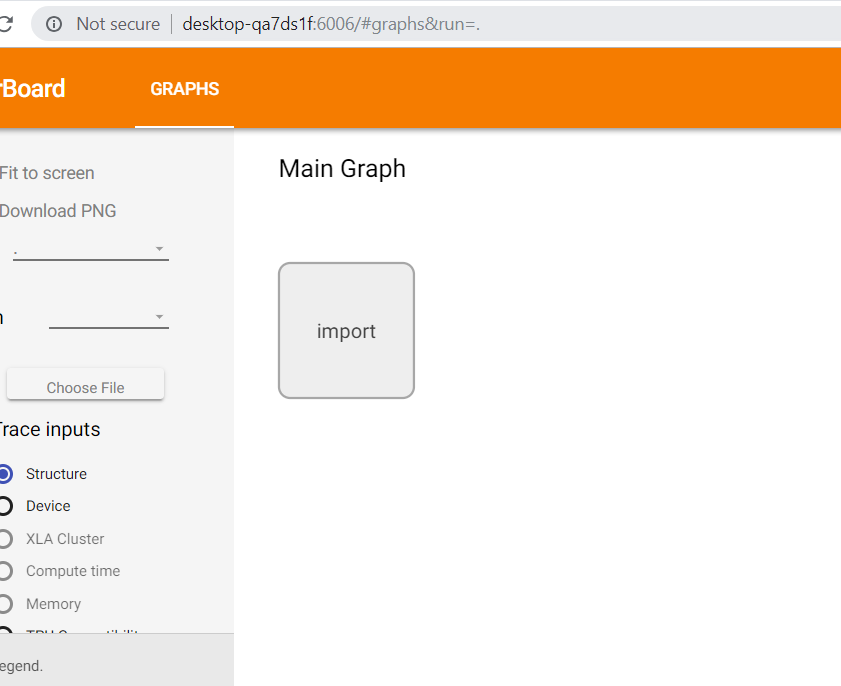The height and width of the screenshot is (686, 841).
Task: Click the 'Not secure' info icon
Action: (x=53, y=23)
